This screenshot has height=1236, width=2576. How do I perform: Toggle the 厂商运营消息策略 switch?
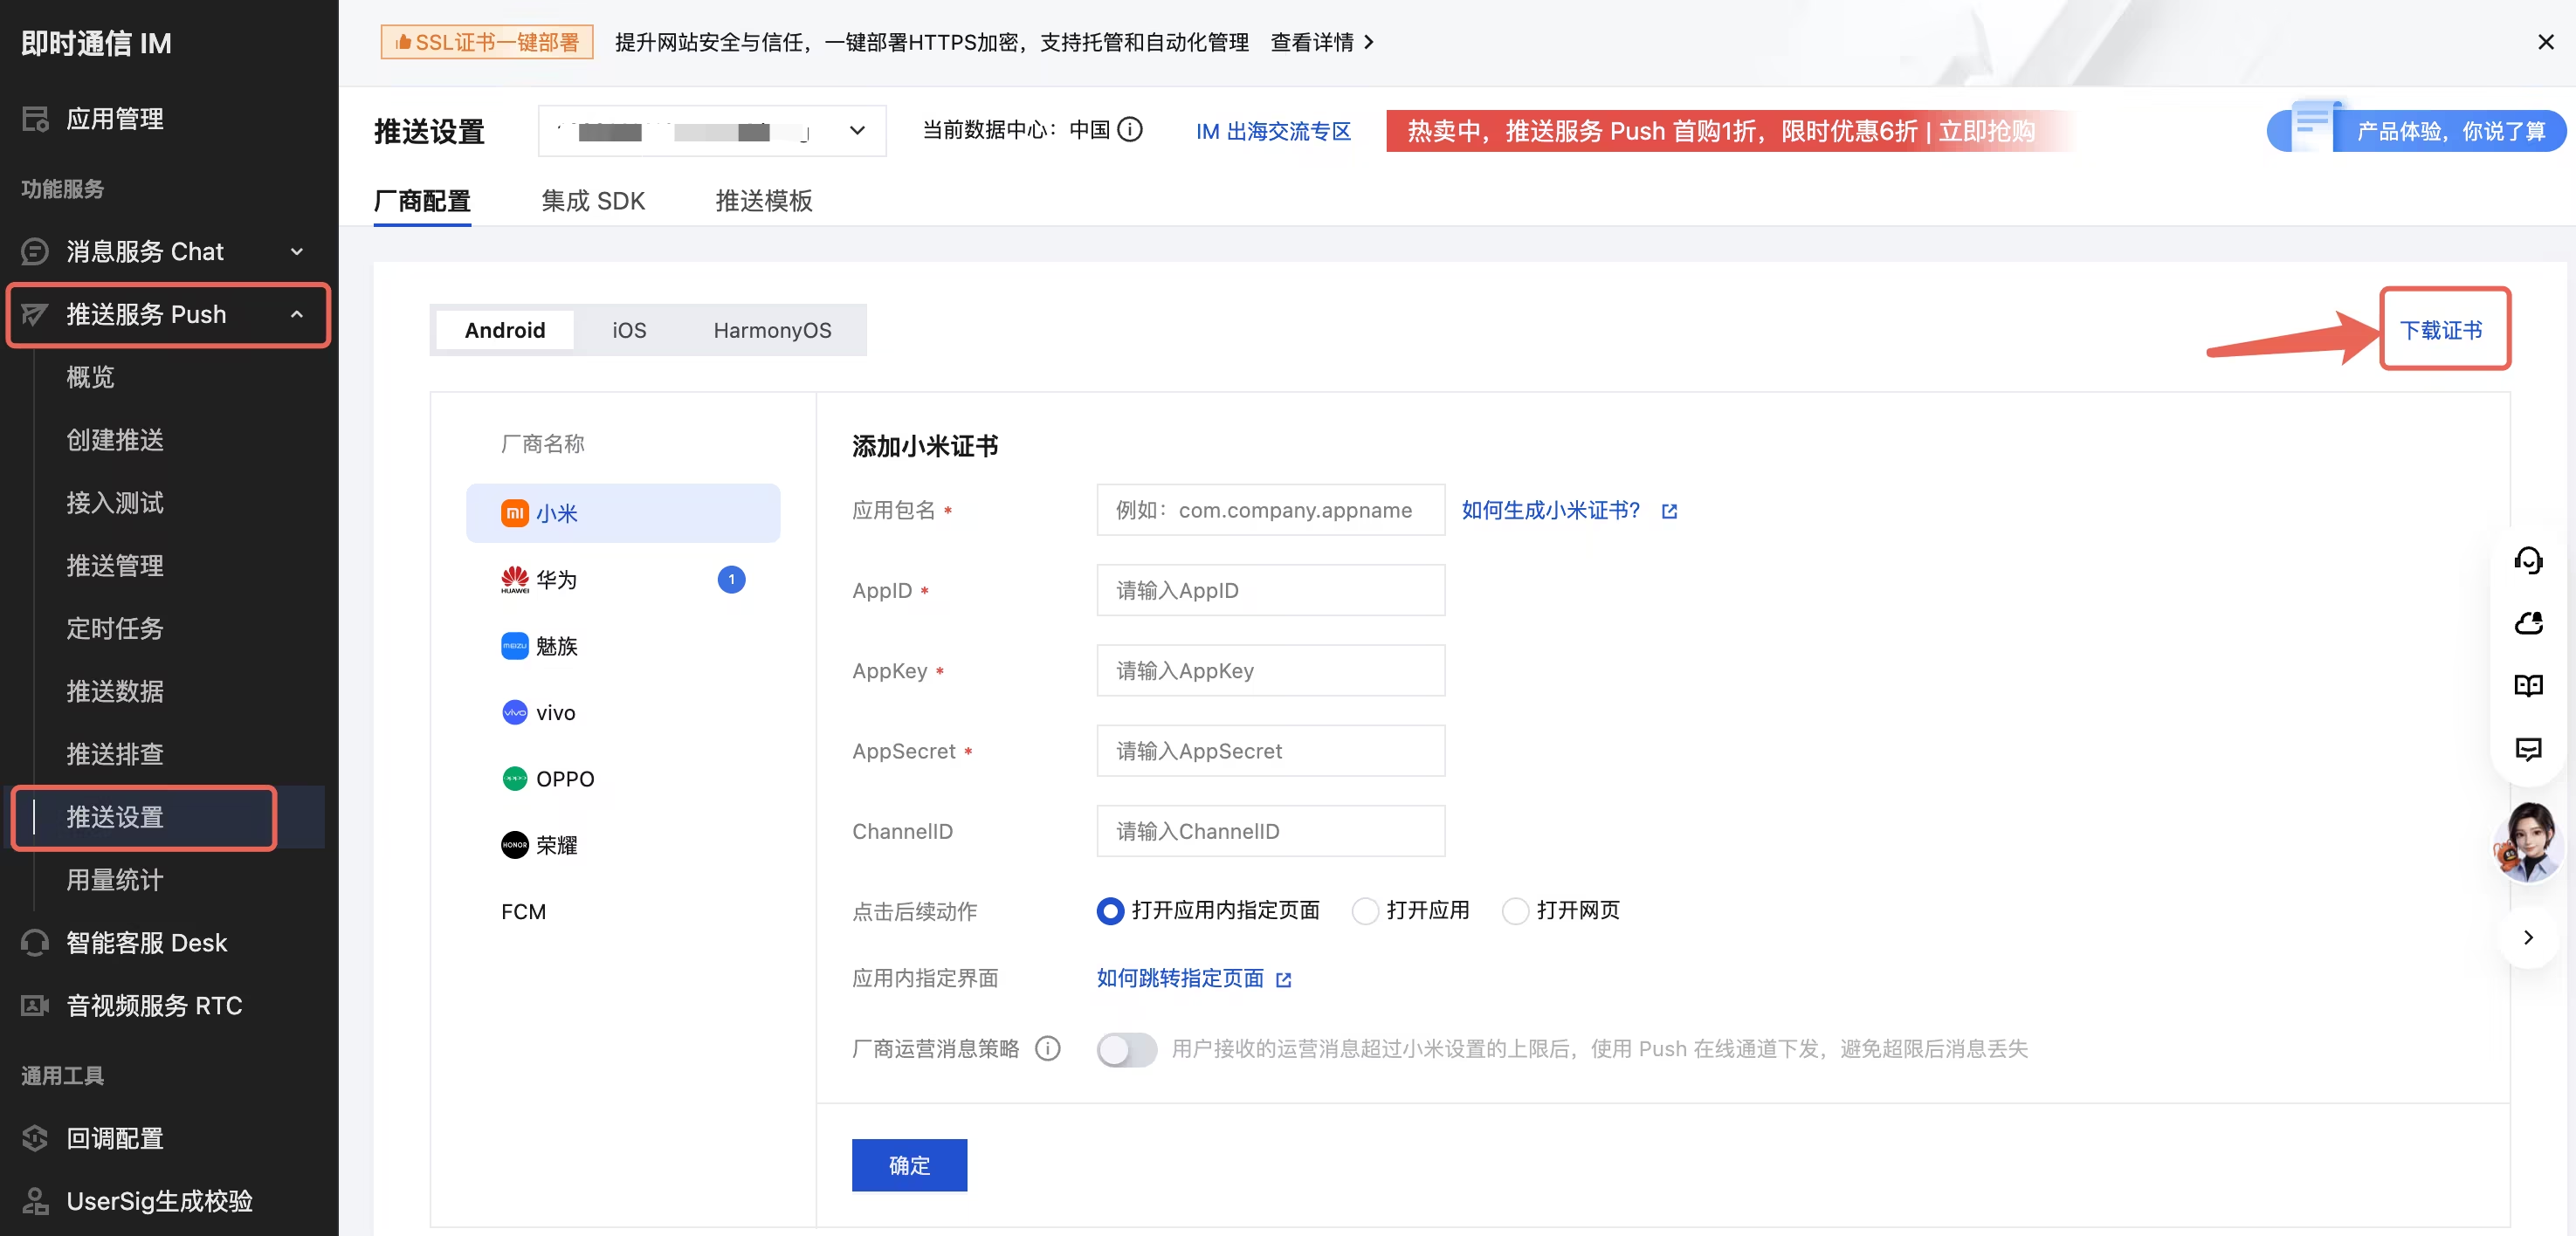1126,1049
